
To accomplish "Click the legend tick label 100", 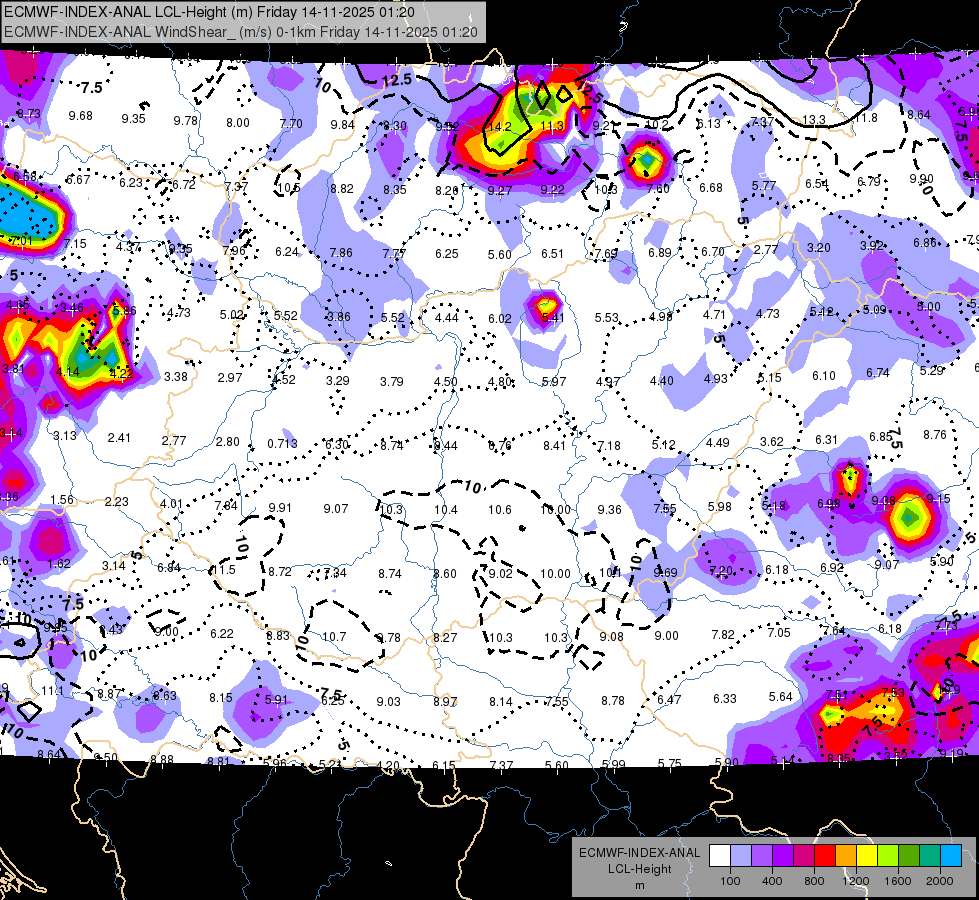I will 730,881.
